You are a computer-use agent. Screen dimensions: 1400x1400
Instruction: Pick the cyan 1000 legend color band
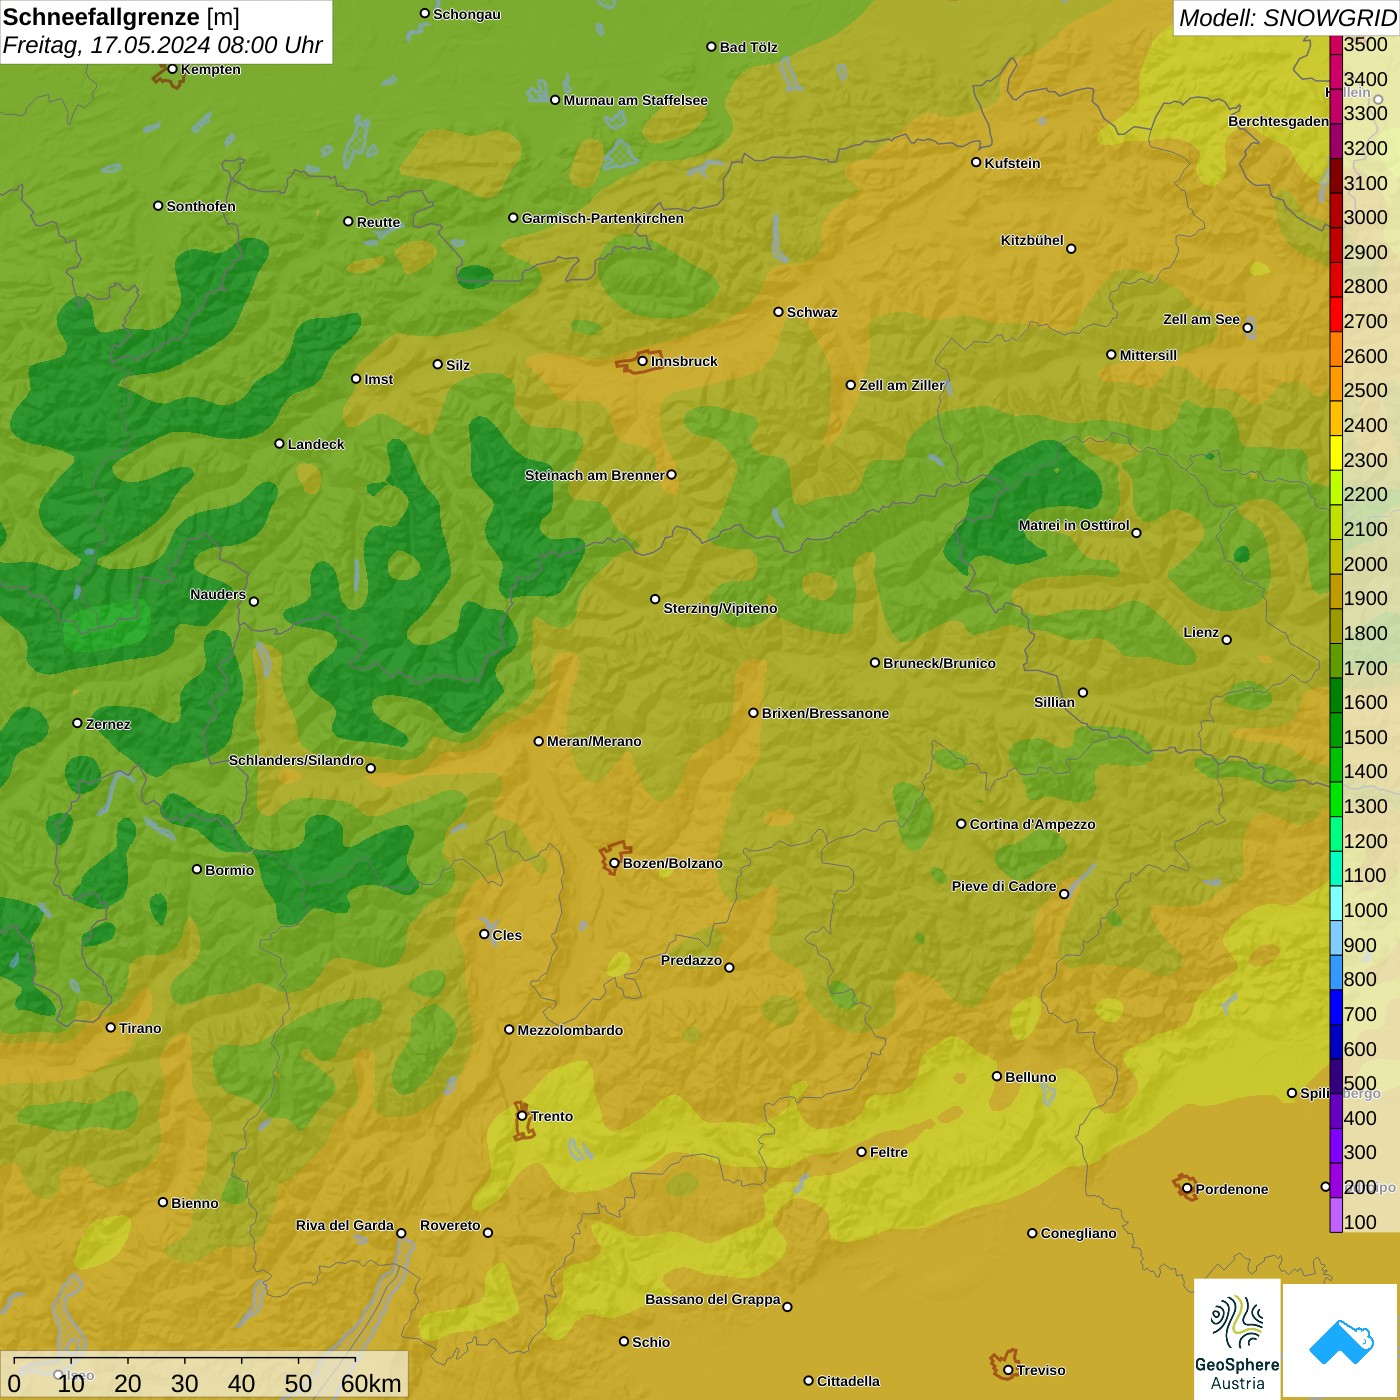click(1336, 903)
